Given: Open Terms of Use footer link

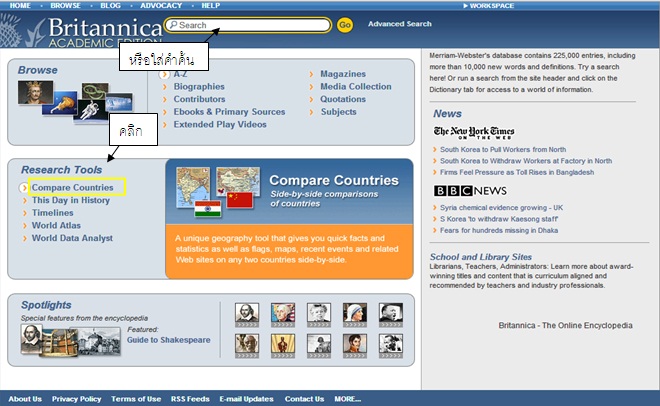Looking at the screenshot, I should point(136,399).
